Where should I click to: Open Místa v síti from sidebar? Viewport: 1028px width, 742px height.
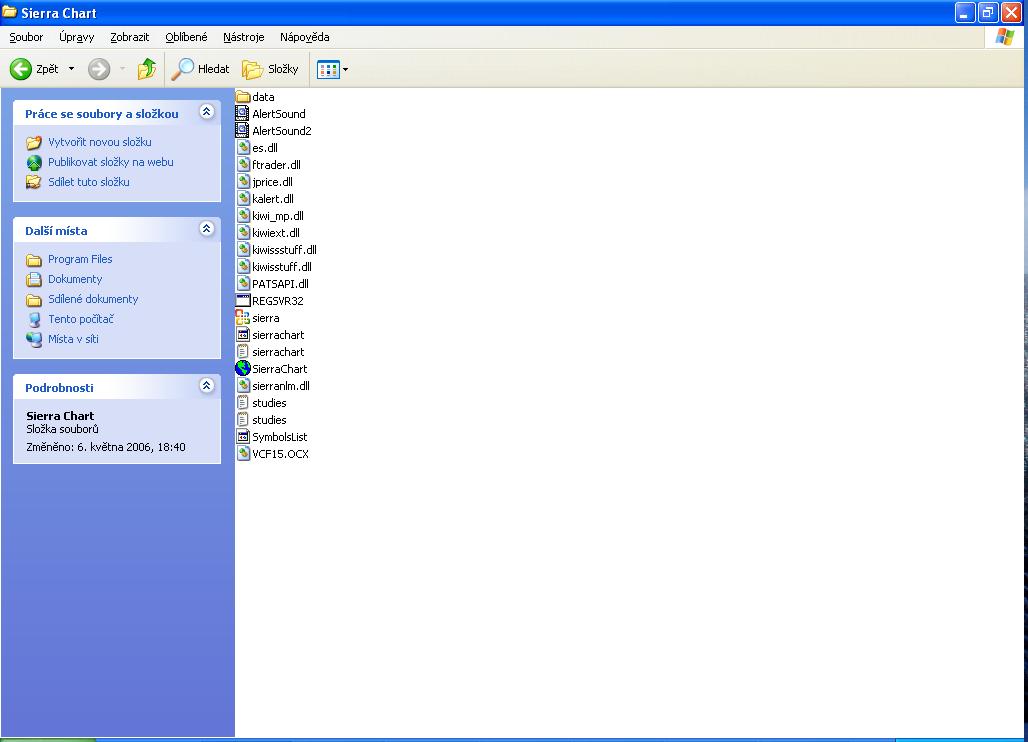pyautogui.click(x=73, y=339)
